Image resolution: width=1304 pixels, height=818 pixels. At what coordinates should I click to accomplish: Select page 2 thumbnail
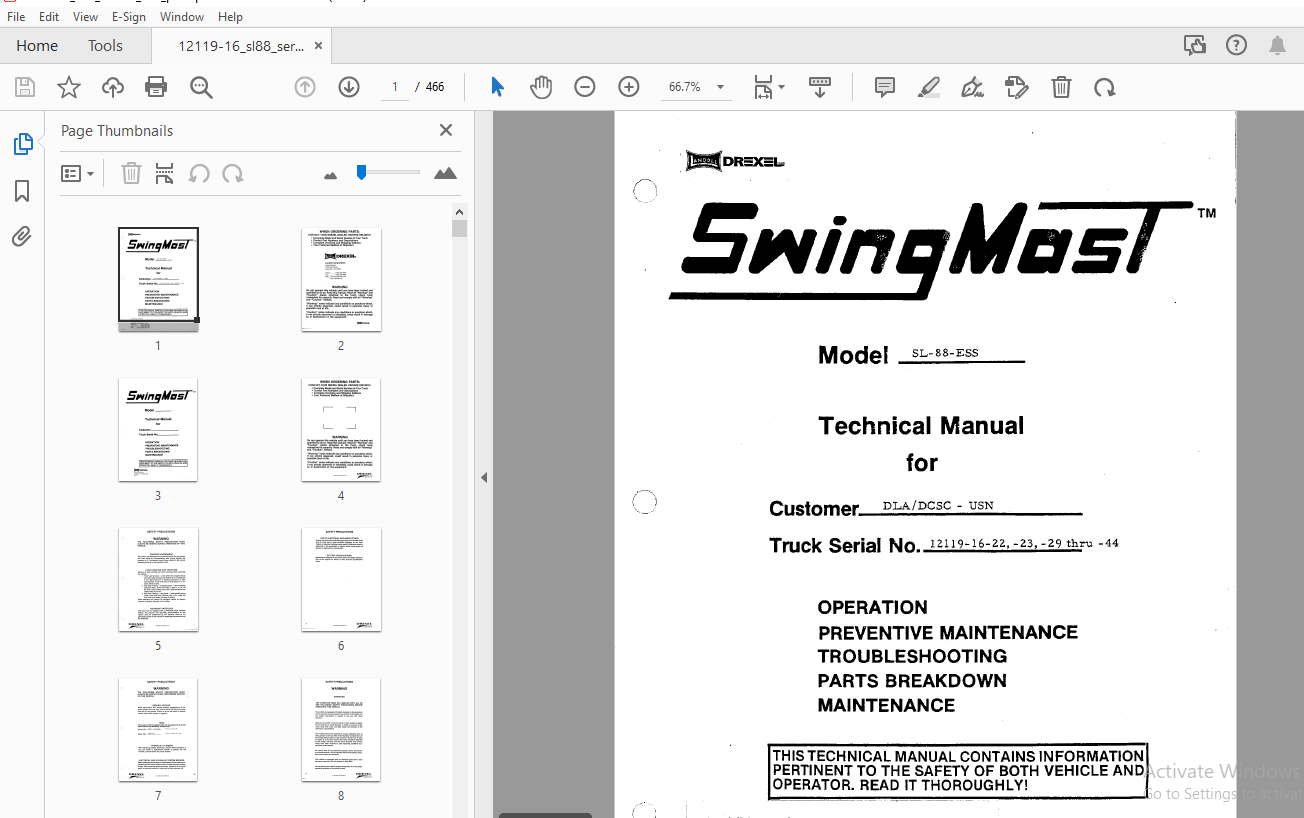[341, 279]
